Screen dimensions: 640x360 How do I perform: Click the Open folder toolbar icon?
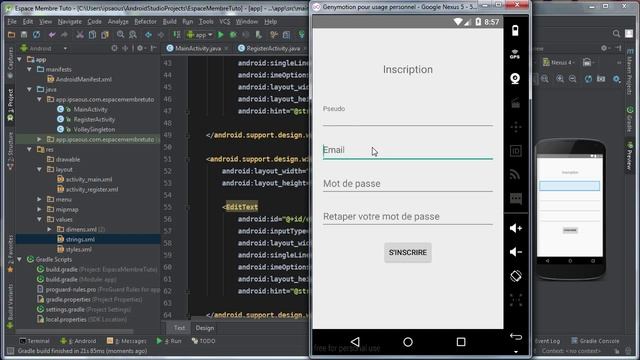point(11,35)
